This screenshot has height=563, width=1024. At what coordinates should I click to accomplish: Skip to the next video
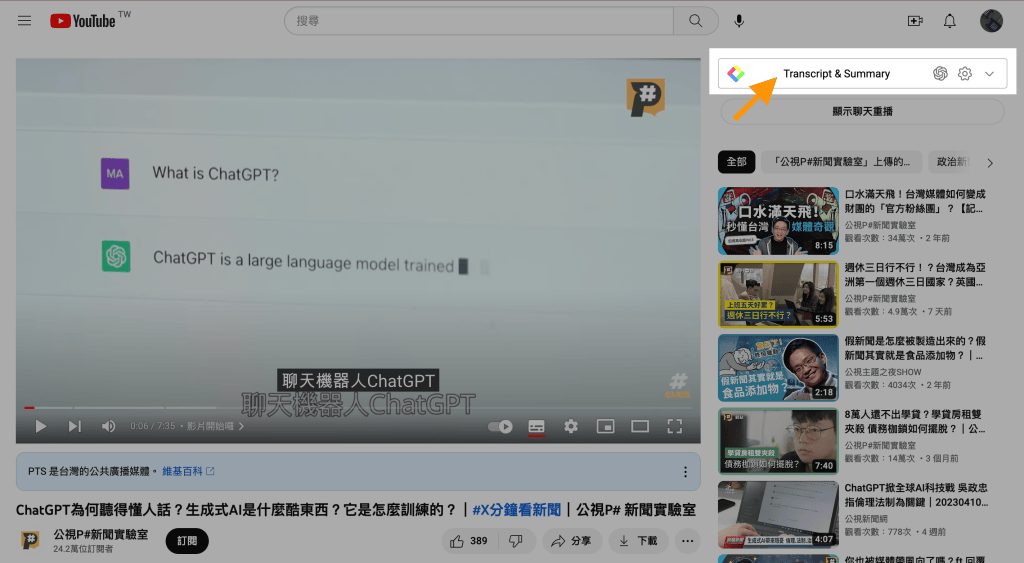74,426
